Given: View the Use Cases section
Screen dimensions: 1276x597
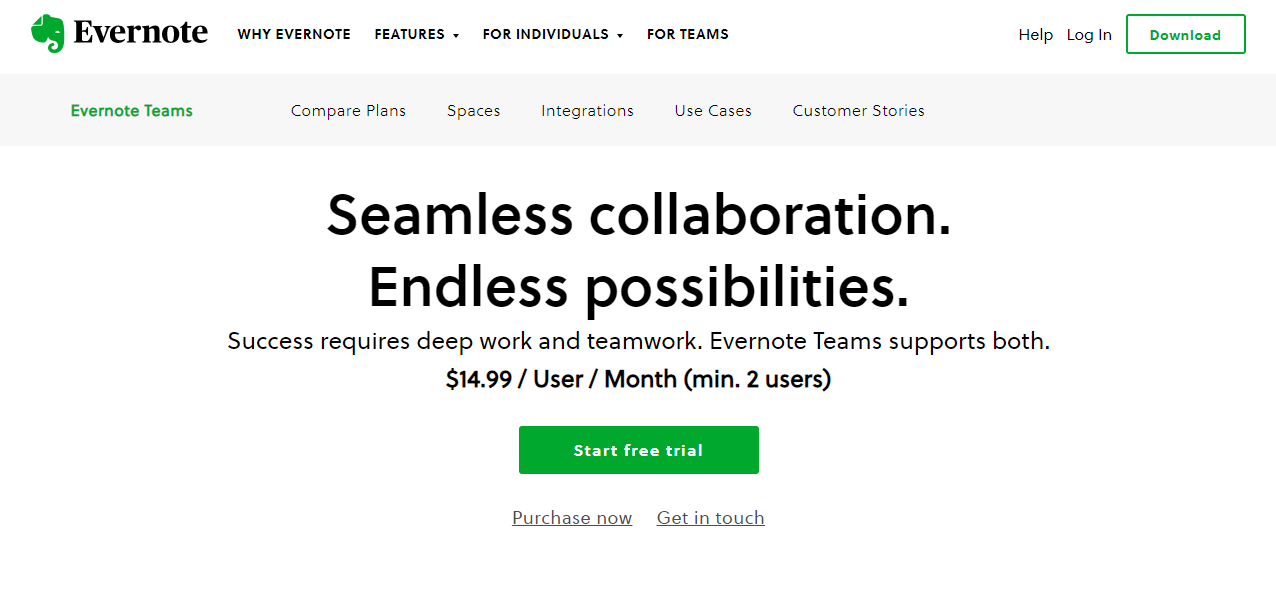Looking at the screenshot, I should pos(712,110).
